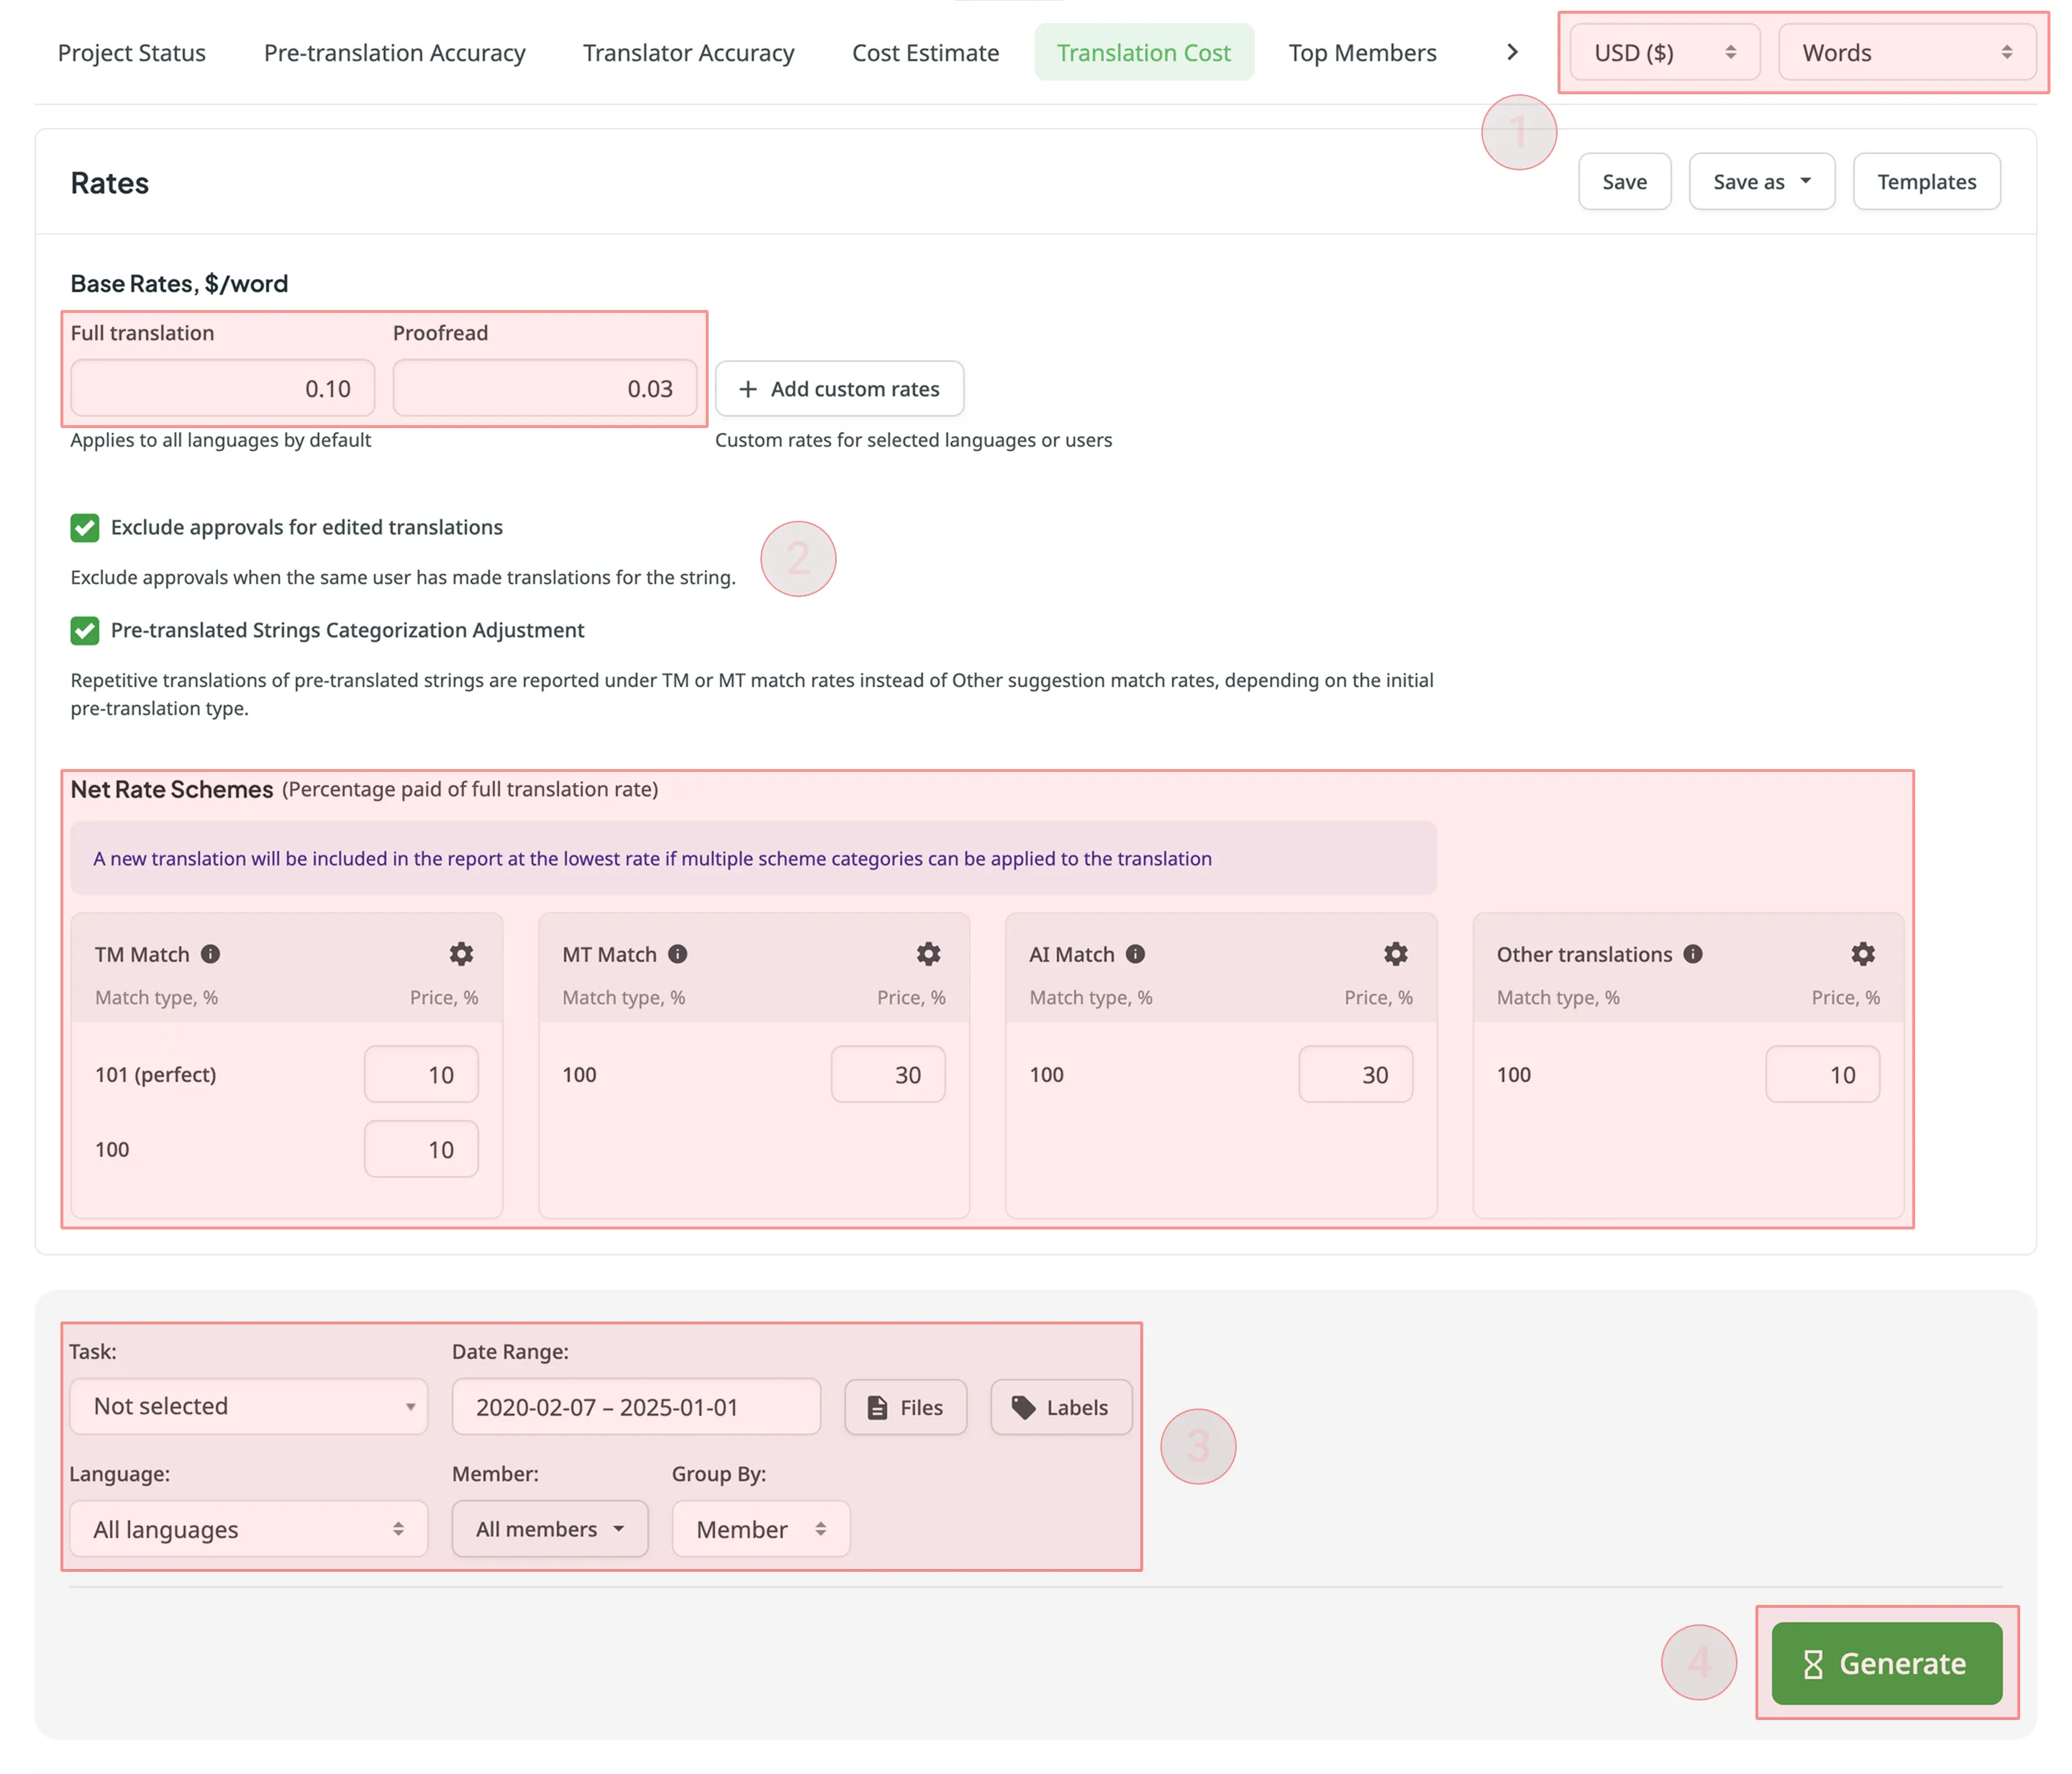Click the Templates button
The image size is (2072, 1774).
point(1926,181)
